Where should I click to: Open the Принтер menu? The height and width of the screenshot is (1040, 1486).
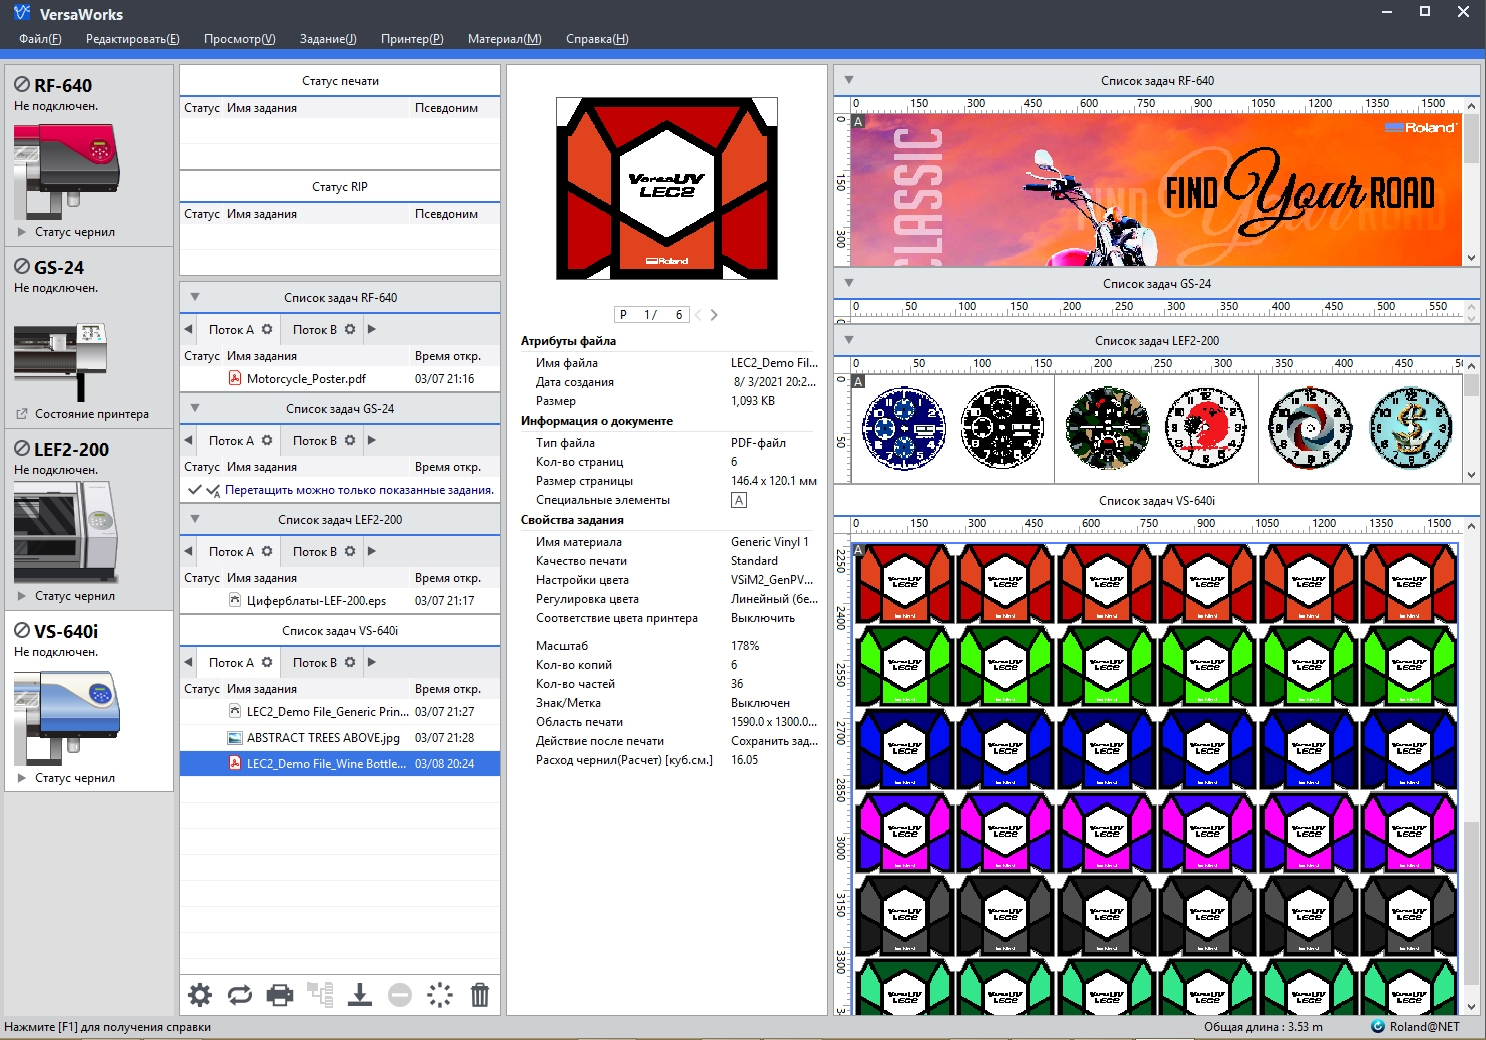tap(412, 39)
